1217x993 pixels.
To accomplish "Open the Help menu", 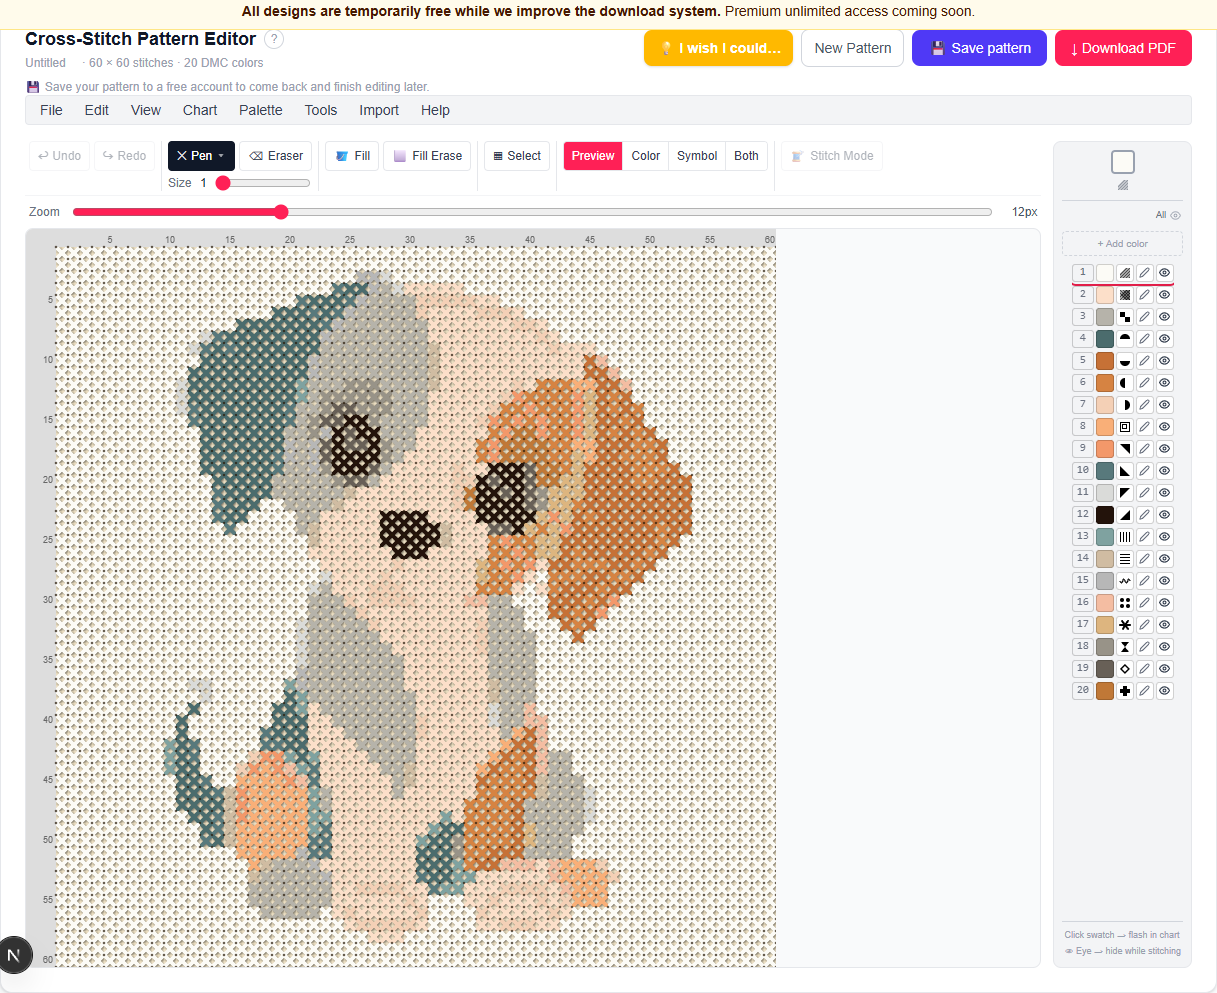I will [435, 110].
